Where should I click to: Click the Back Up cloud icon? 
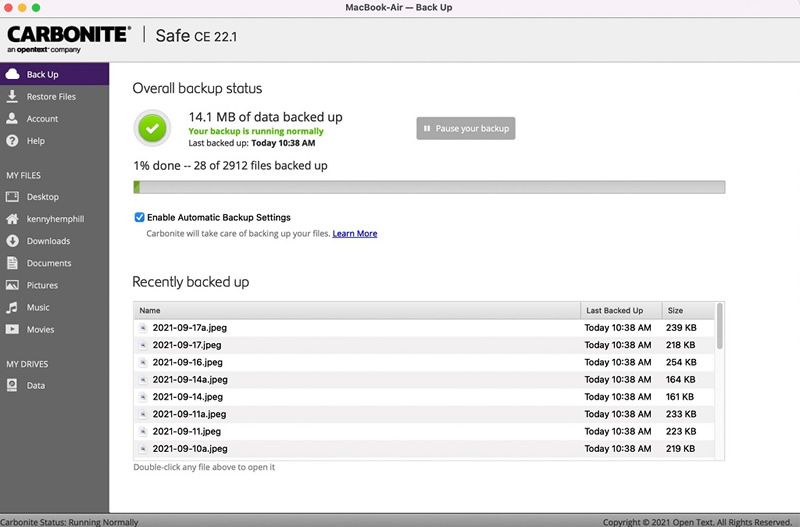[12, 74]
